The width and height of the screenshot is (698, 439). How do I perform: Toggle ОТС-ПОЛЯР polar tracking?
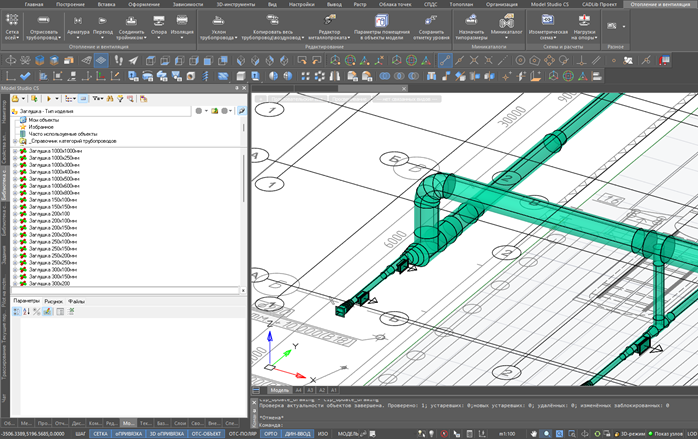pos(243,433)
